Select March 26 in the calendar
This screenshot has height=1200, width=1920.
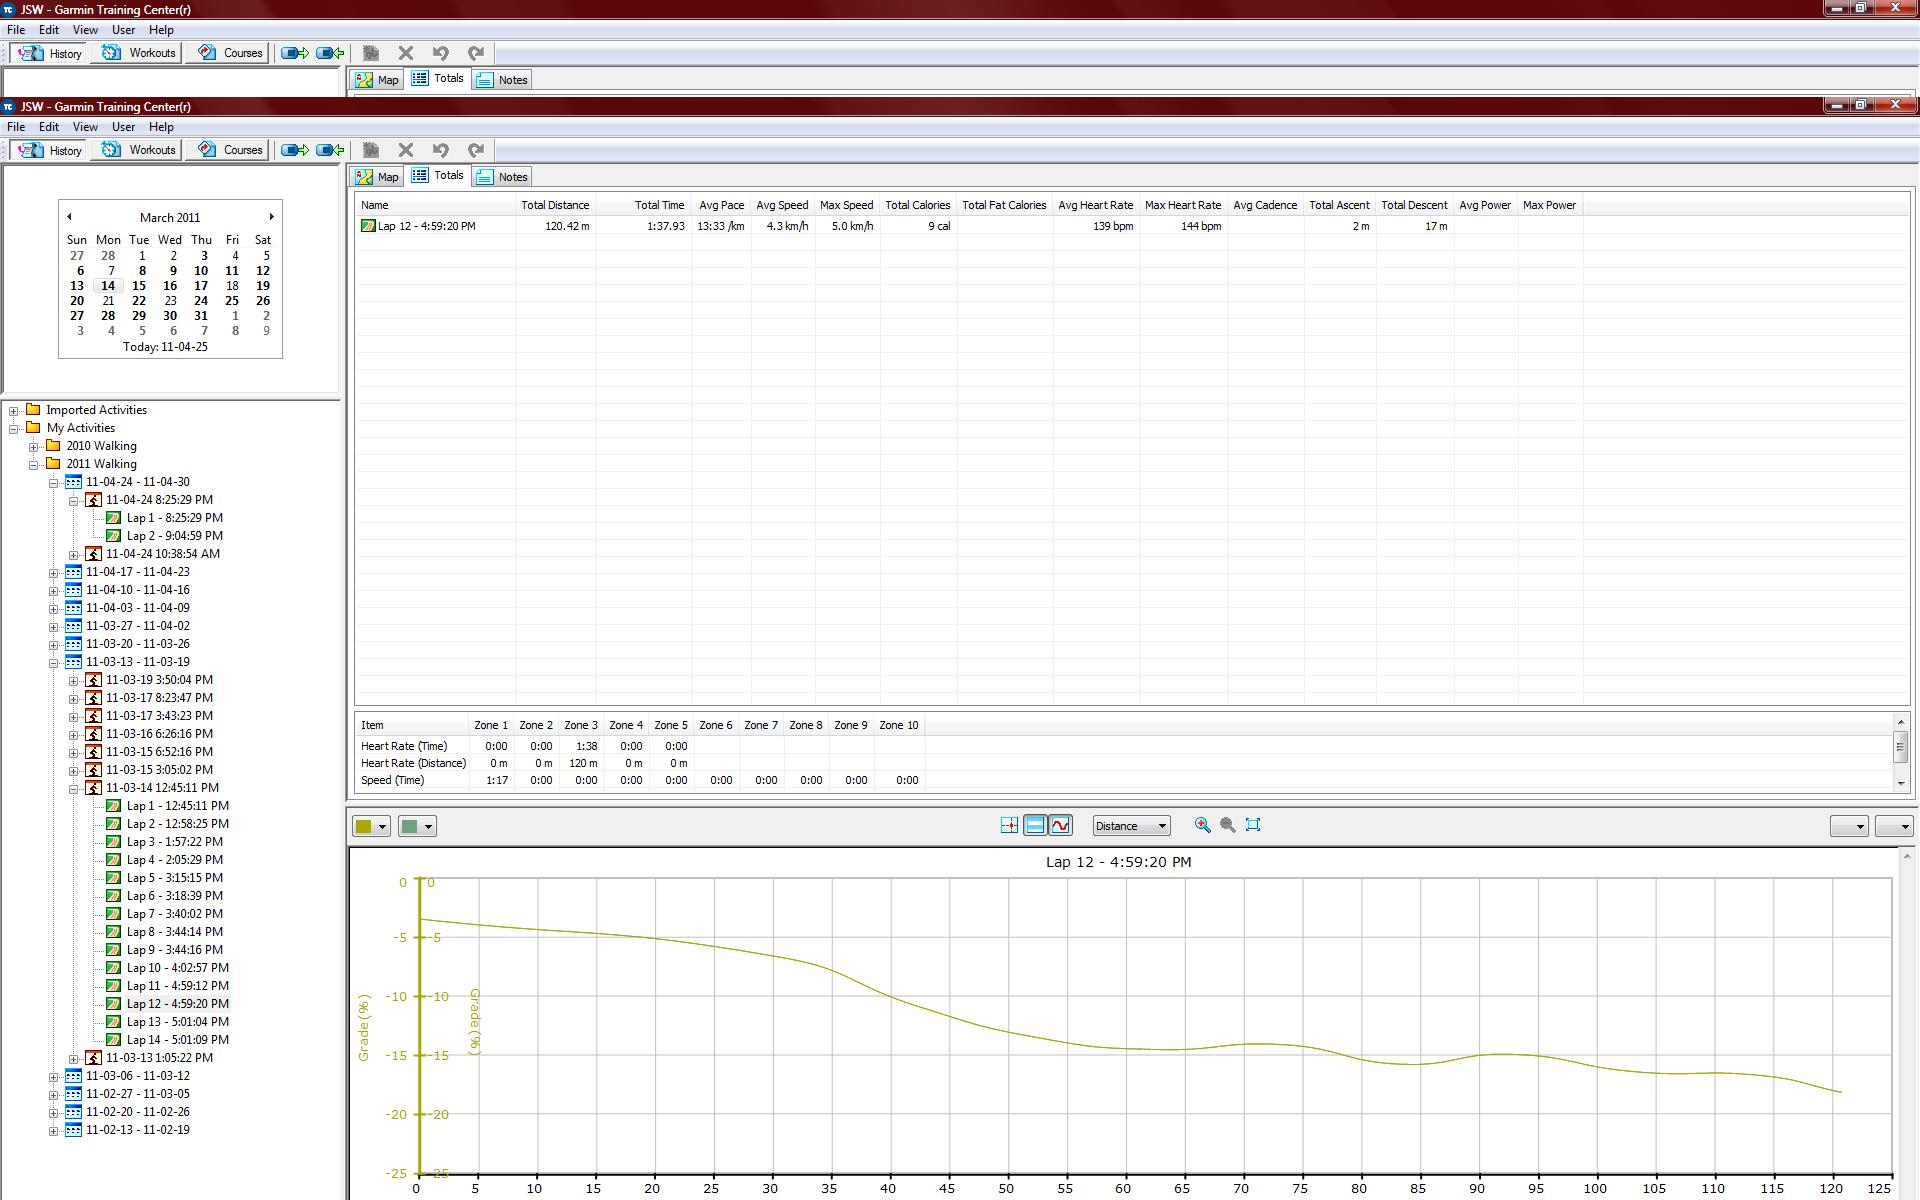[263, 301]
